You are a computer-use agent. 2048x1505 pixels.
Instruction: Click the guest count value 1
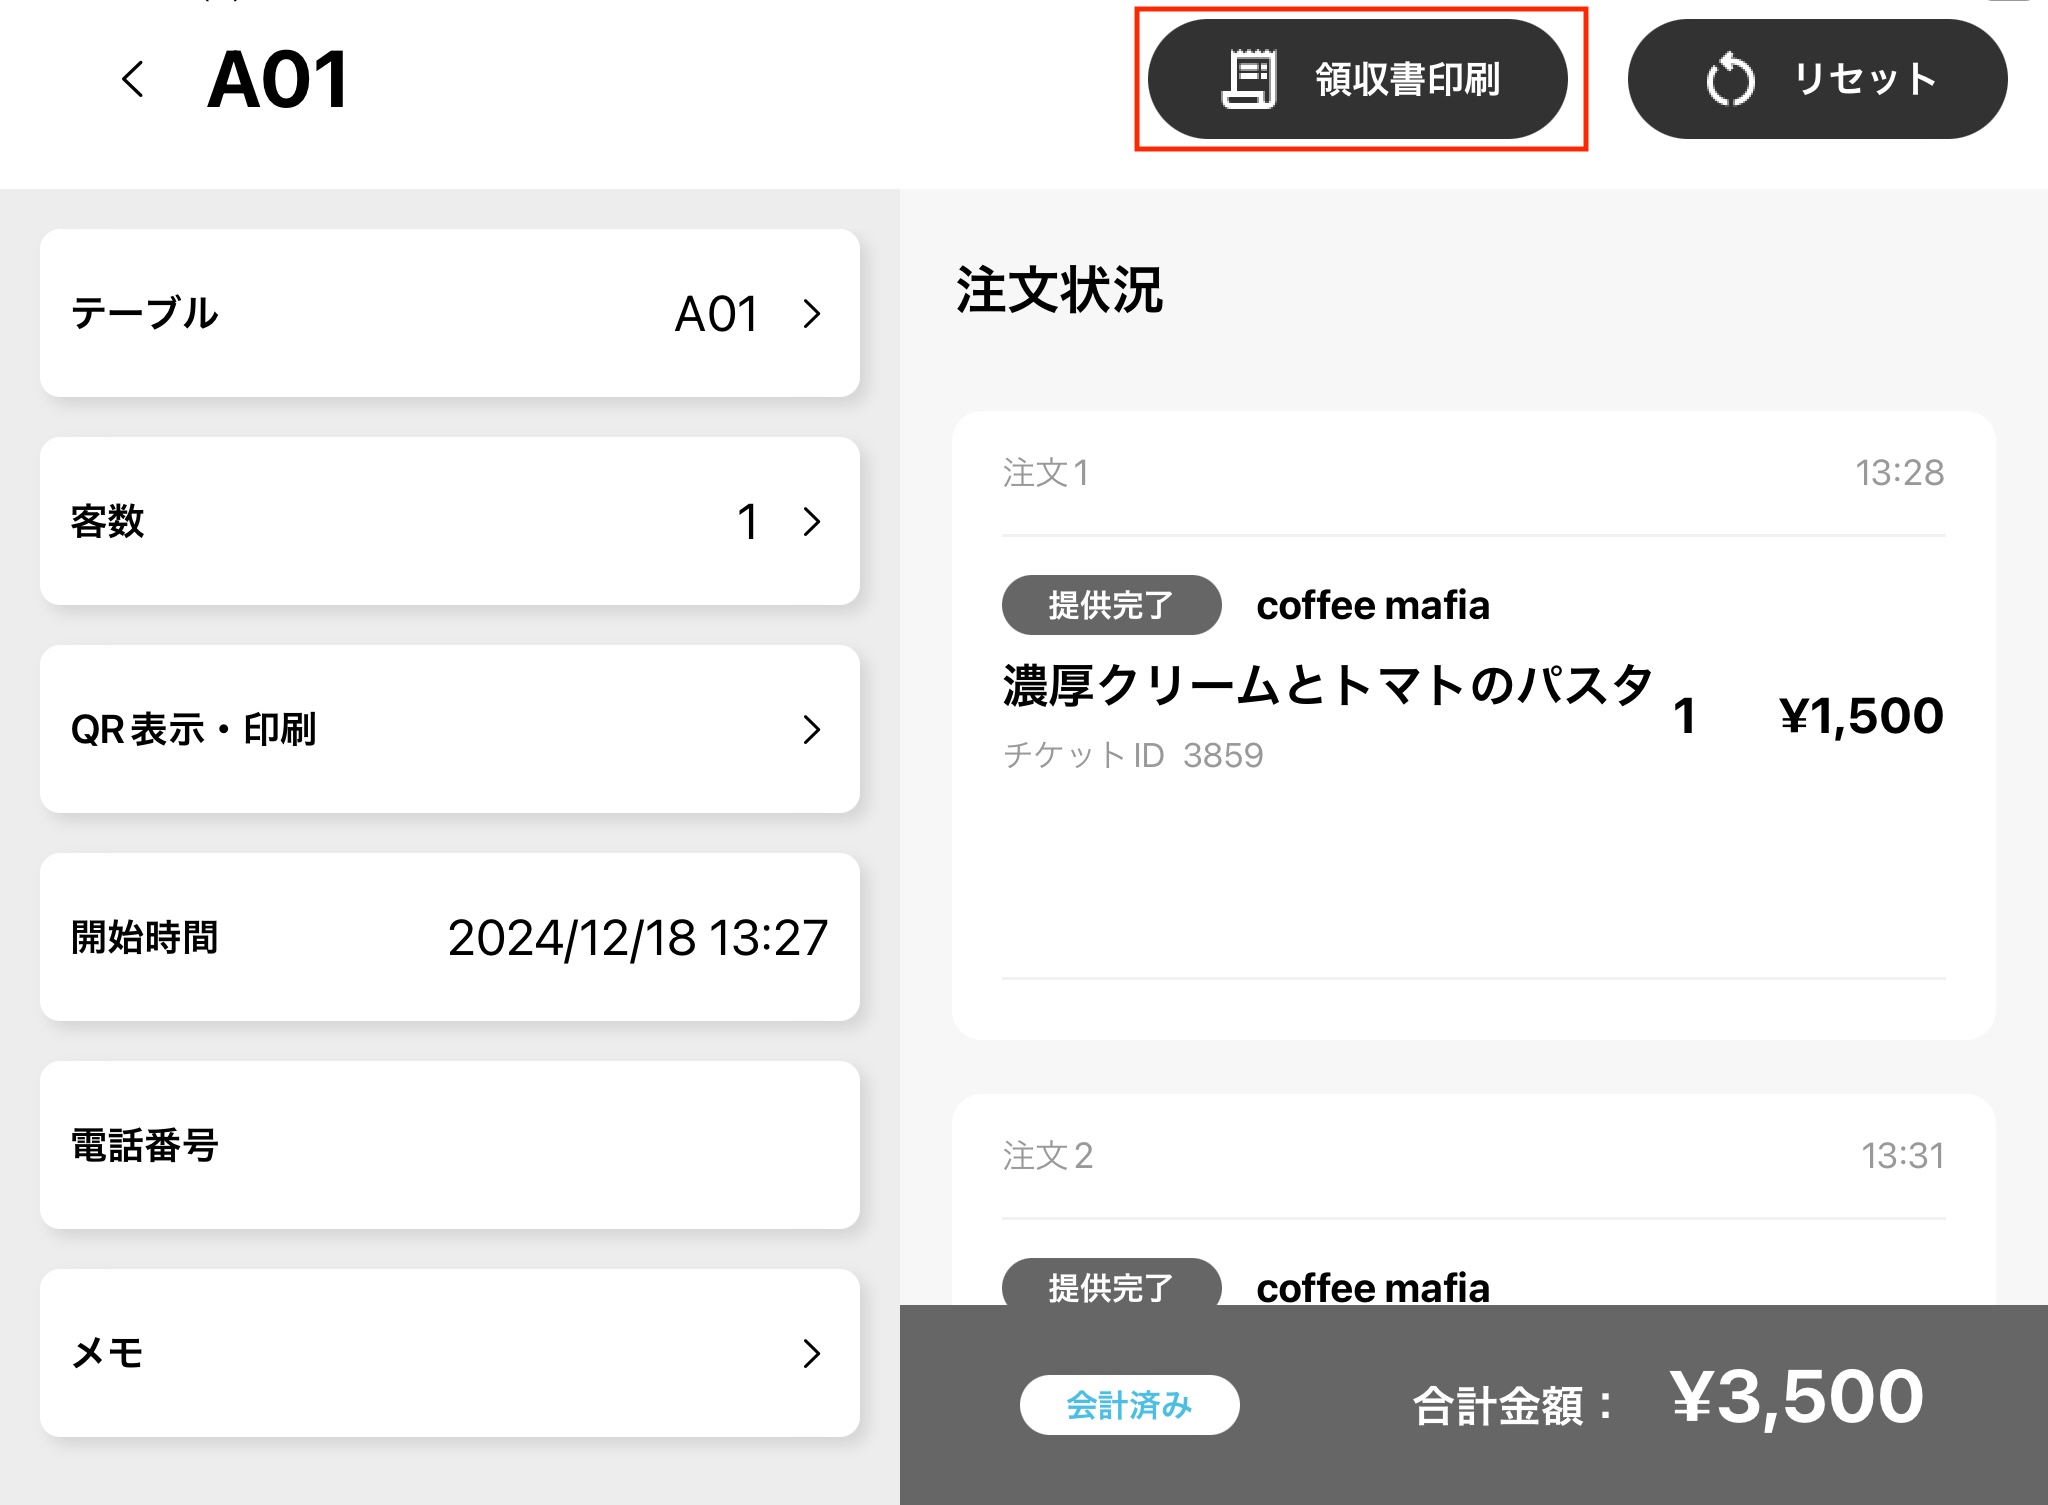click(x=747, y=521)
